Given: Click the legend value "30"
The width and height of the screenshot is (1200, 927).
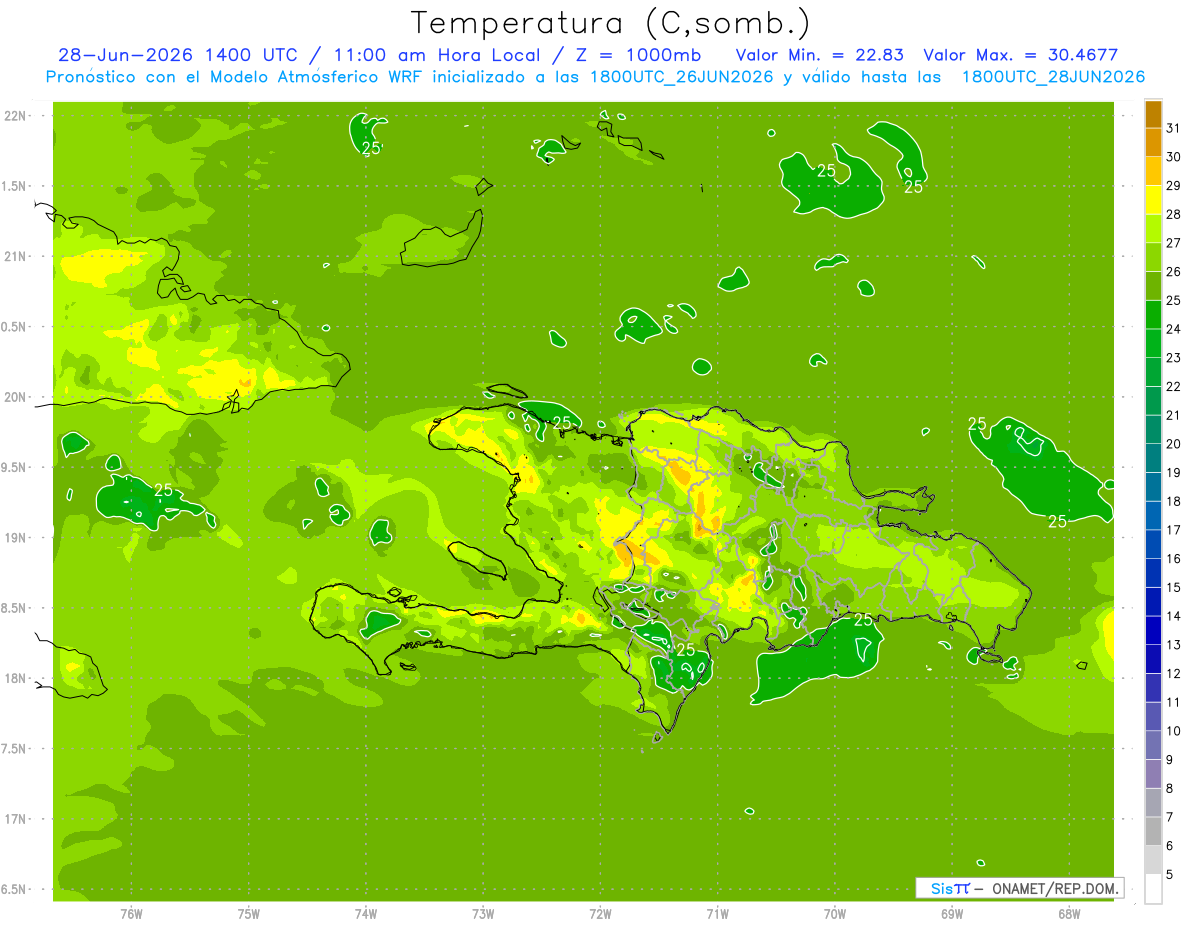Looking at the screenshot, I should [1174, 156].
